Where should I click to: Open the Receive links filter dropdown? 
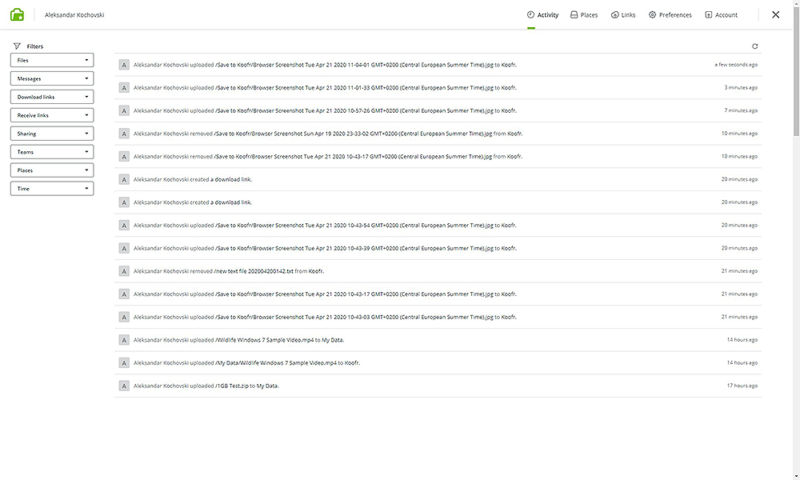point(52,115)
